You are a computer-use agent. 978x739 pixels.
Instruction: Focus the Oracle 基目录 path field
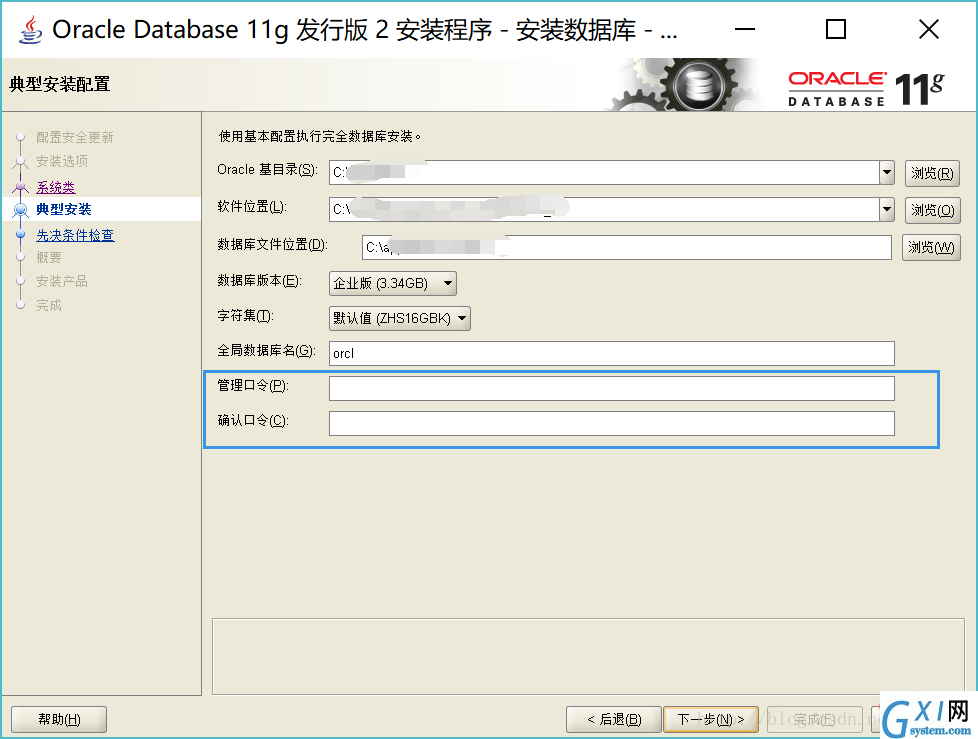click(604, 173)
